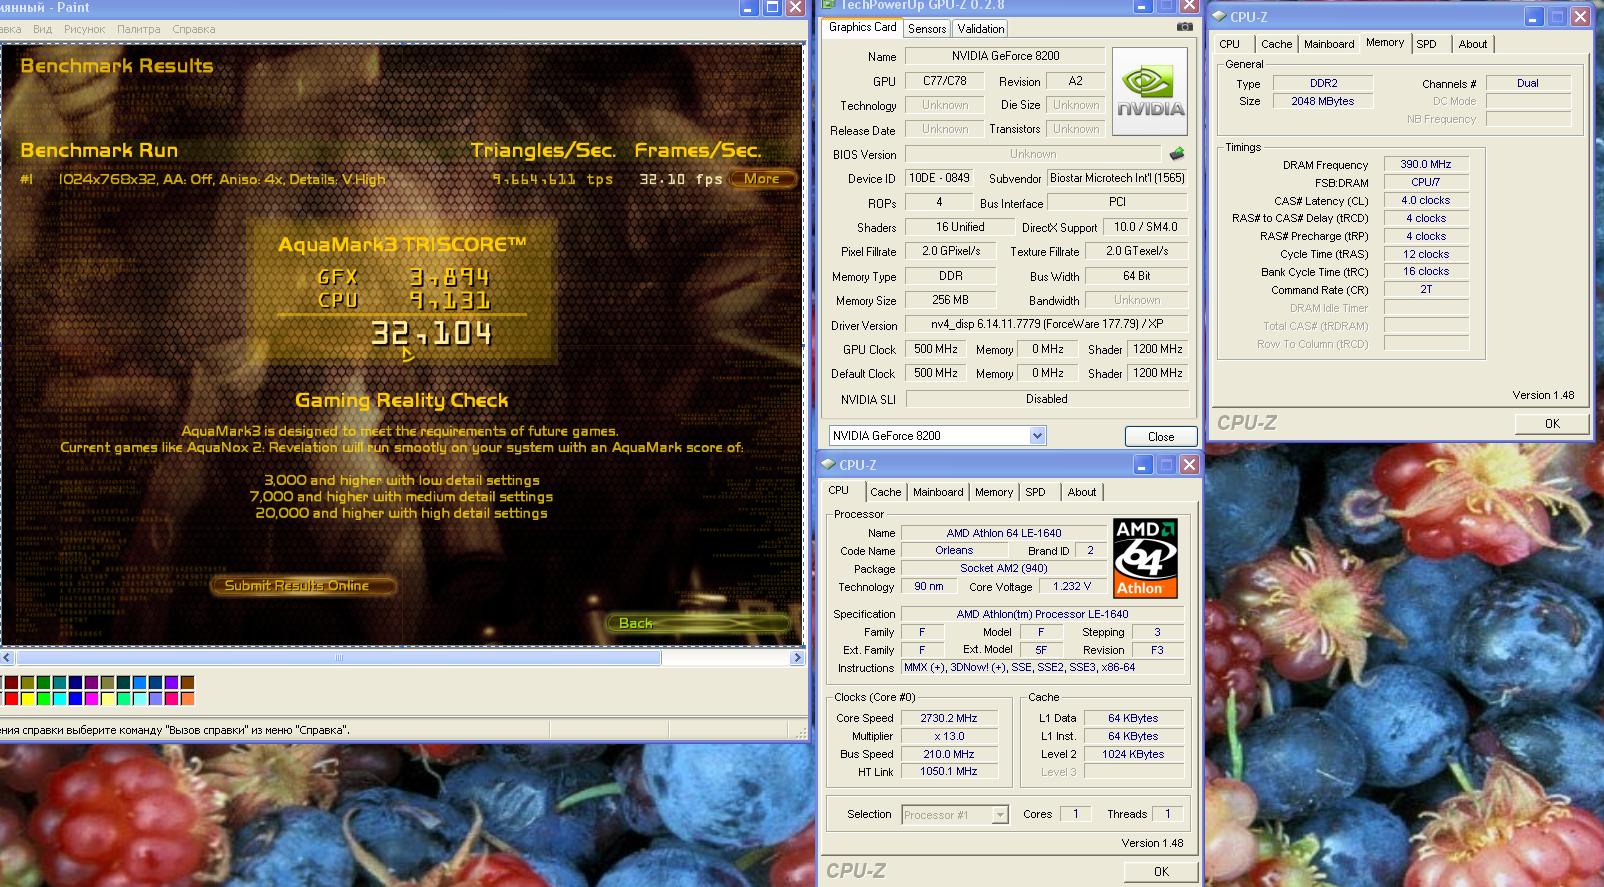This screenshot has width=1604, height=887.
Task: Open About tab in the CPU-Z processor window
Action: click(1081, 492)
